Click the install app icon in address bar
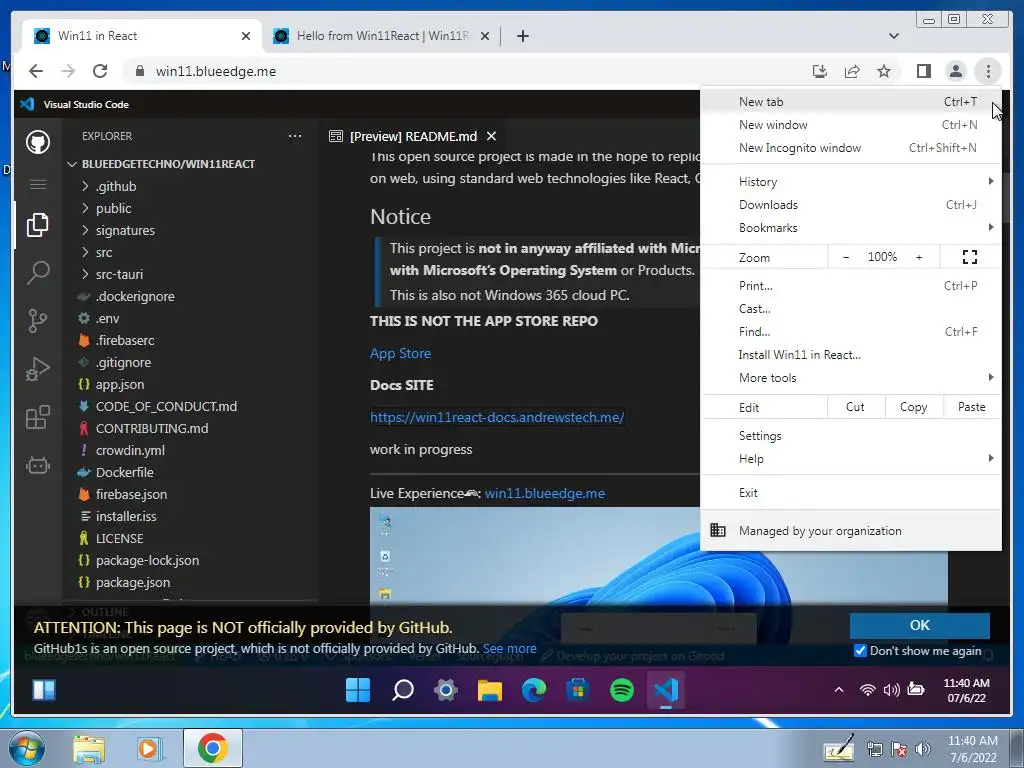The height and width of the screenshot is (768, 1024). 820,71
